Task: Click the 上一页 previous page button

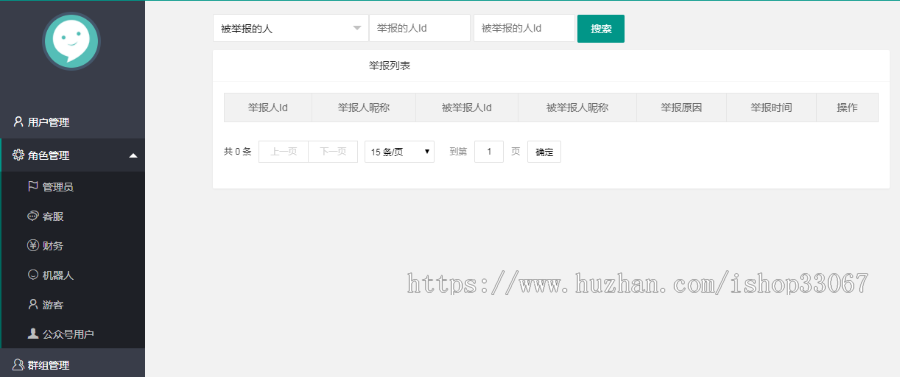Action: pyautogui.click(x=284, y=151)
